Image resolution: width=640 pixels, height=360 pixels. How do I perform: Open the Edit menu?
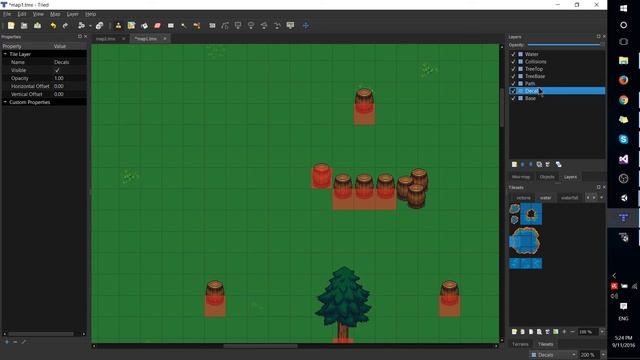tap(22, 14)
